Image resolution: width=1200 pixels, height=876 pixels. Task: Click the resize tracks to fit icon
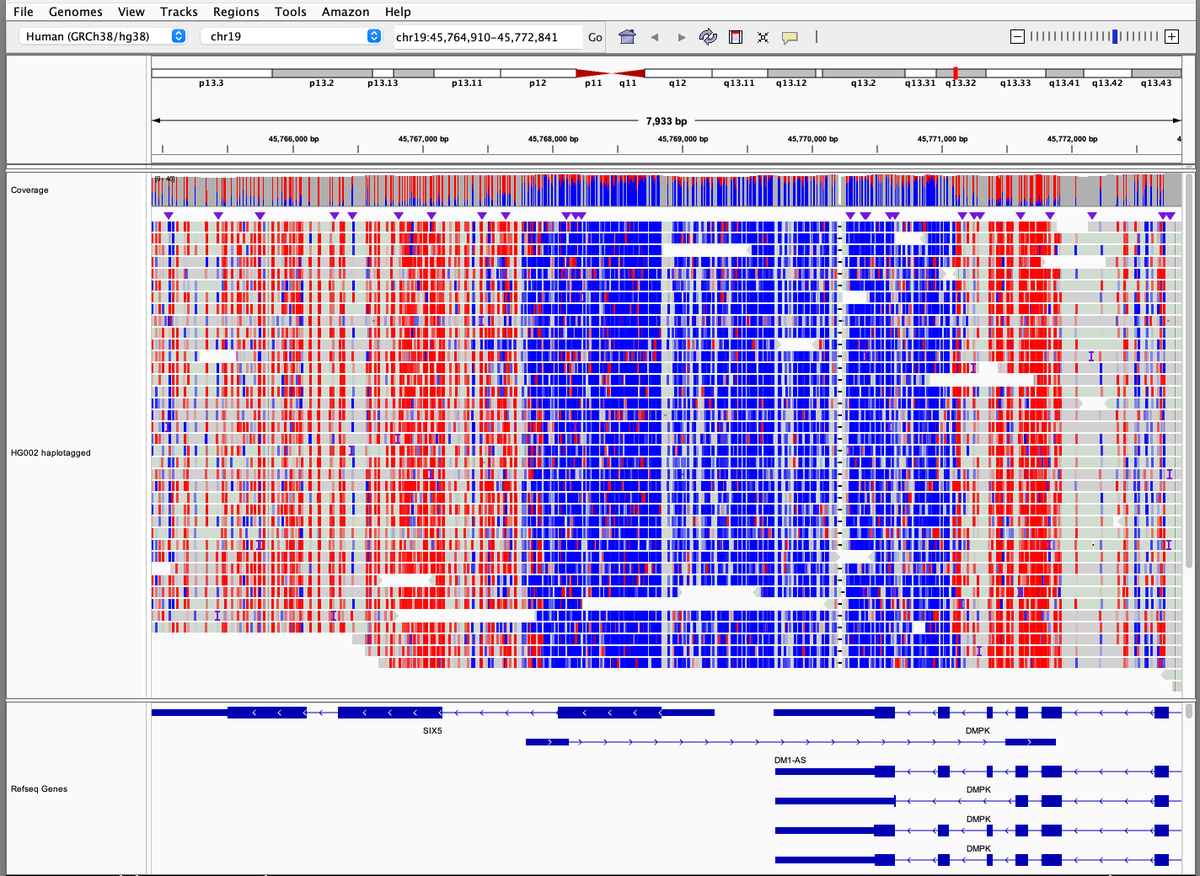point(763,37)
